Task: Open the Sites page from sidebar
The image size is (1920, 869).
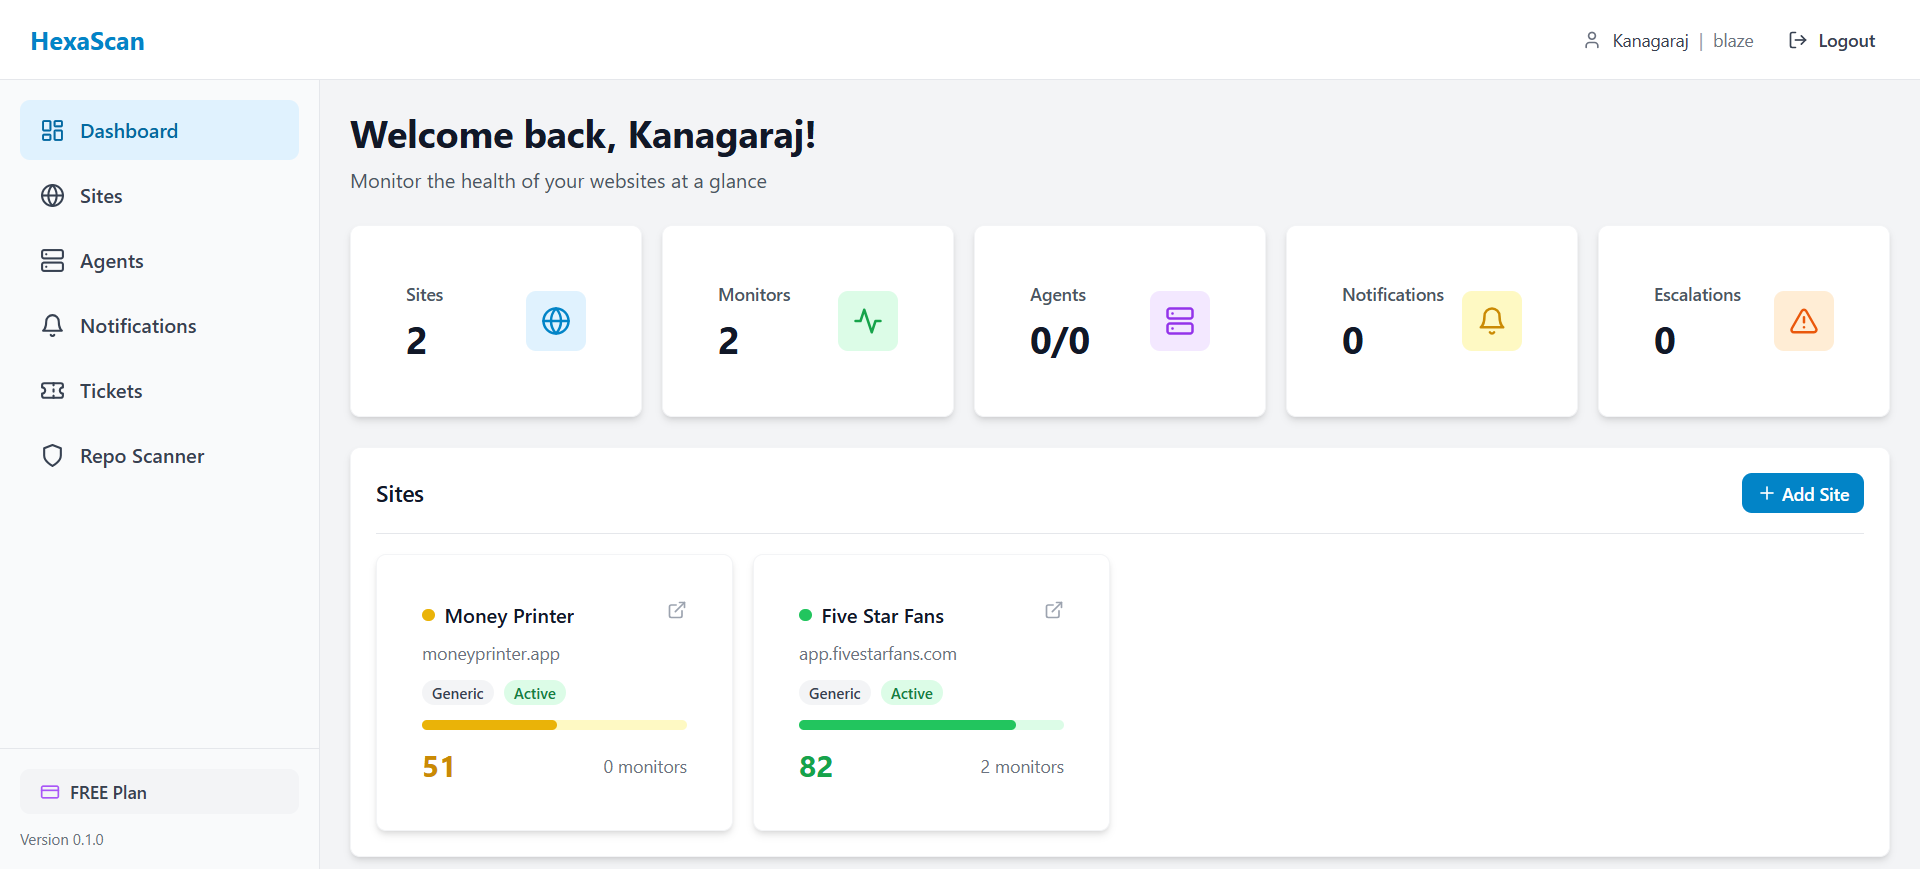Action: coord(101,196)
